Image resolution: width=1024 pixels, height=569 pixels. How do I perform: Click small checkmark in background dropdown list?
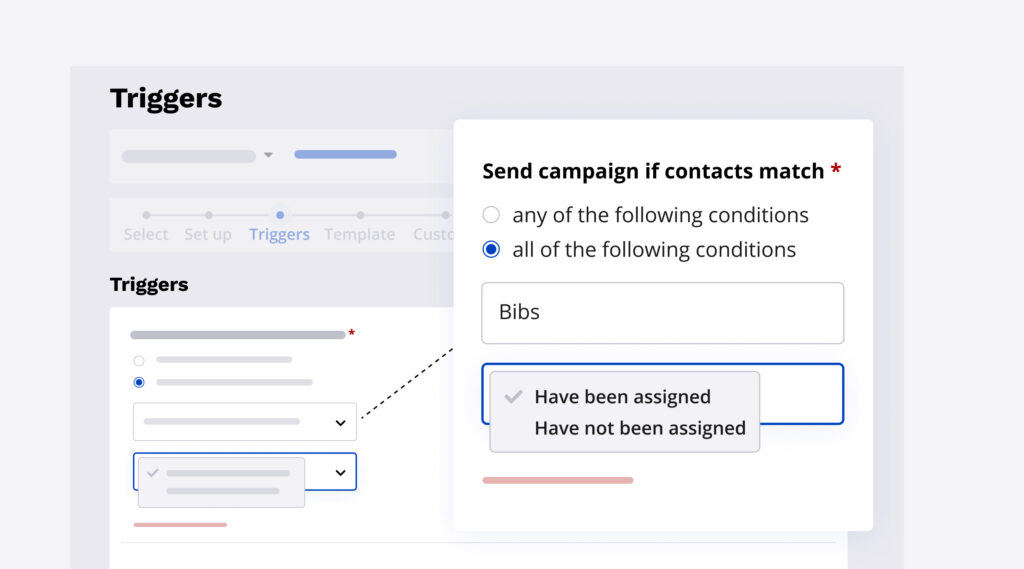click(153, 472)
